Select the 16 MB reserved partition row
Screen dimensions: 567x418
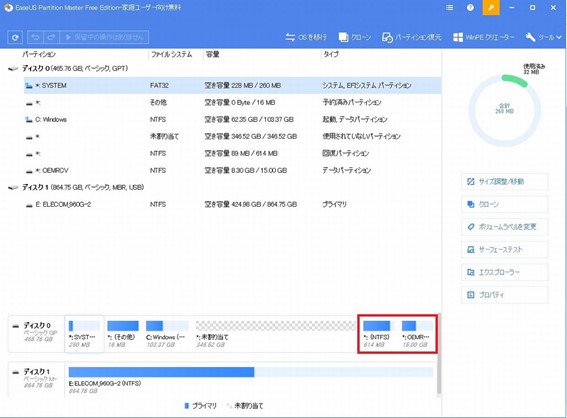coord(233,103)
